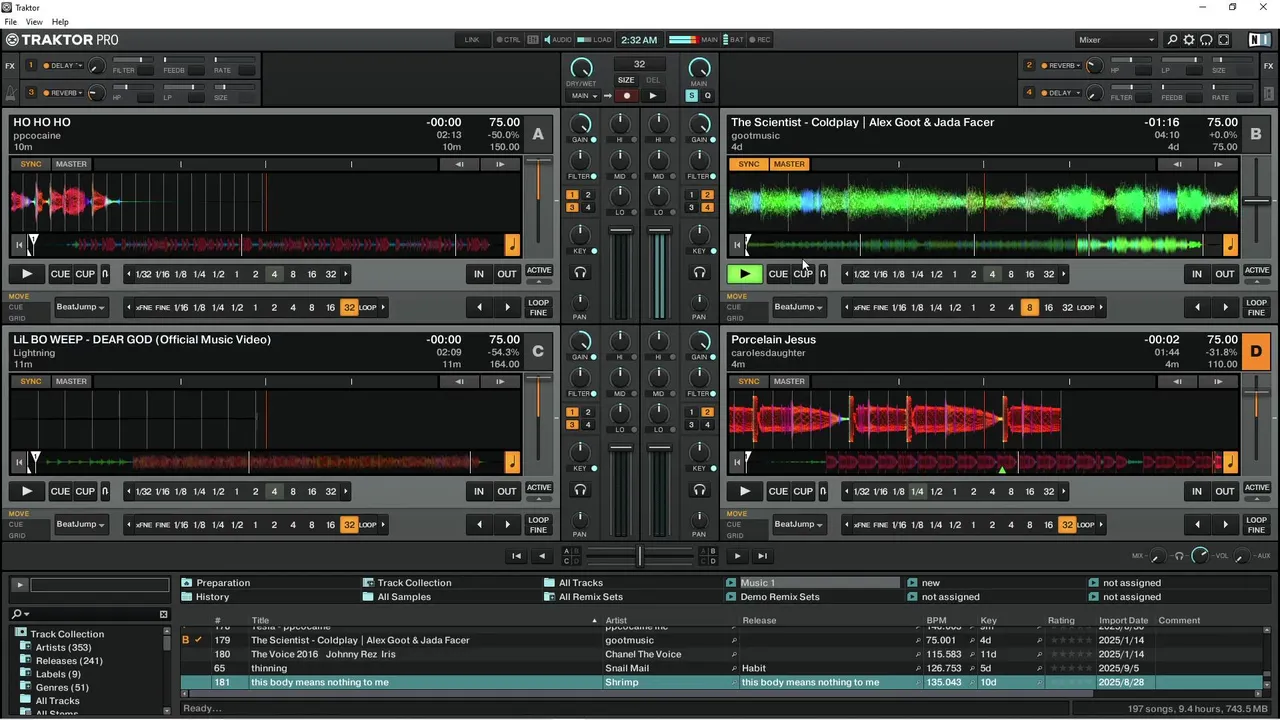The height and width of the screenshot is (720, 1280).
Task: Toggle Deck D keylock note icon
Action: [x=1230, y=461]
